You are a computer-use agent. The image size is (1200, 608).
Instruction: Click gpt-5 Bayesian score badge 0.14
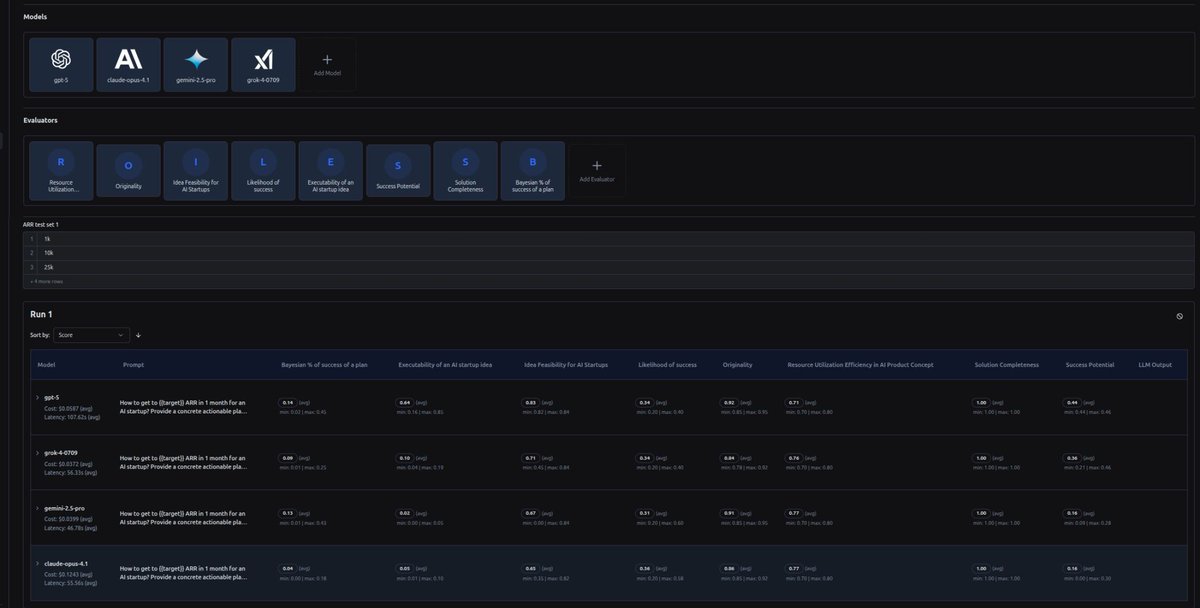tap(288, 402)
